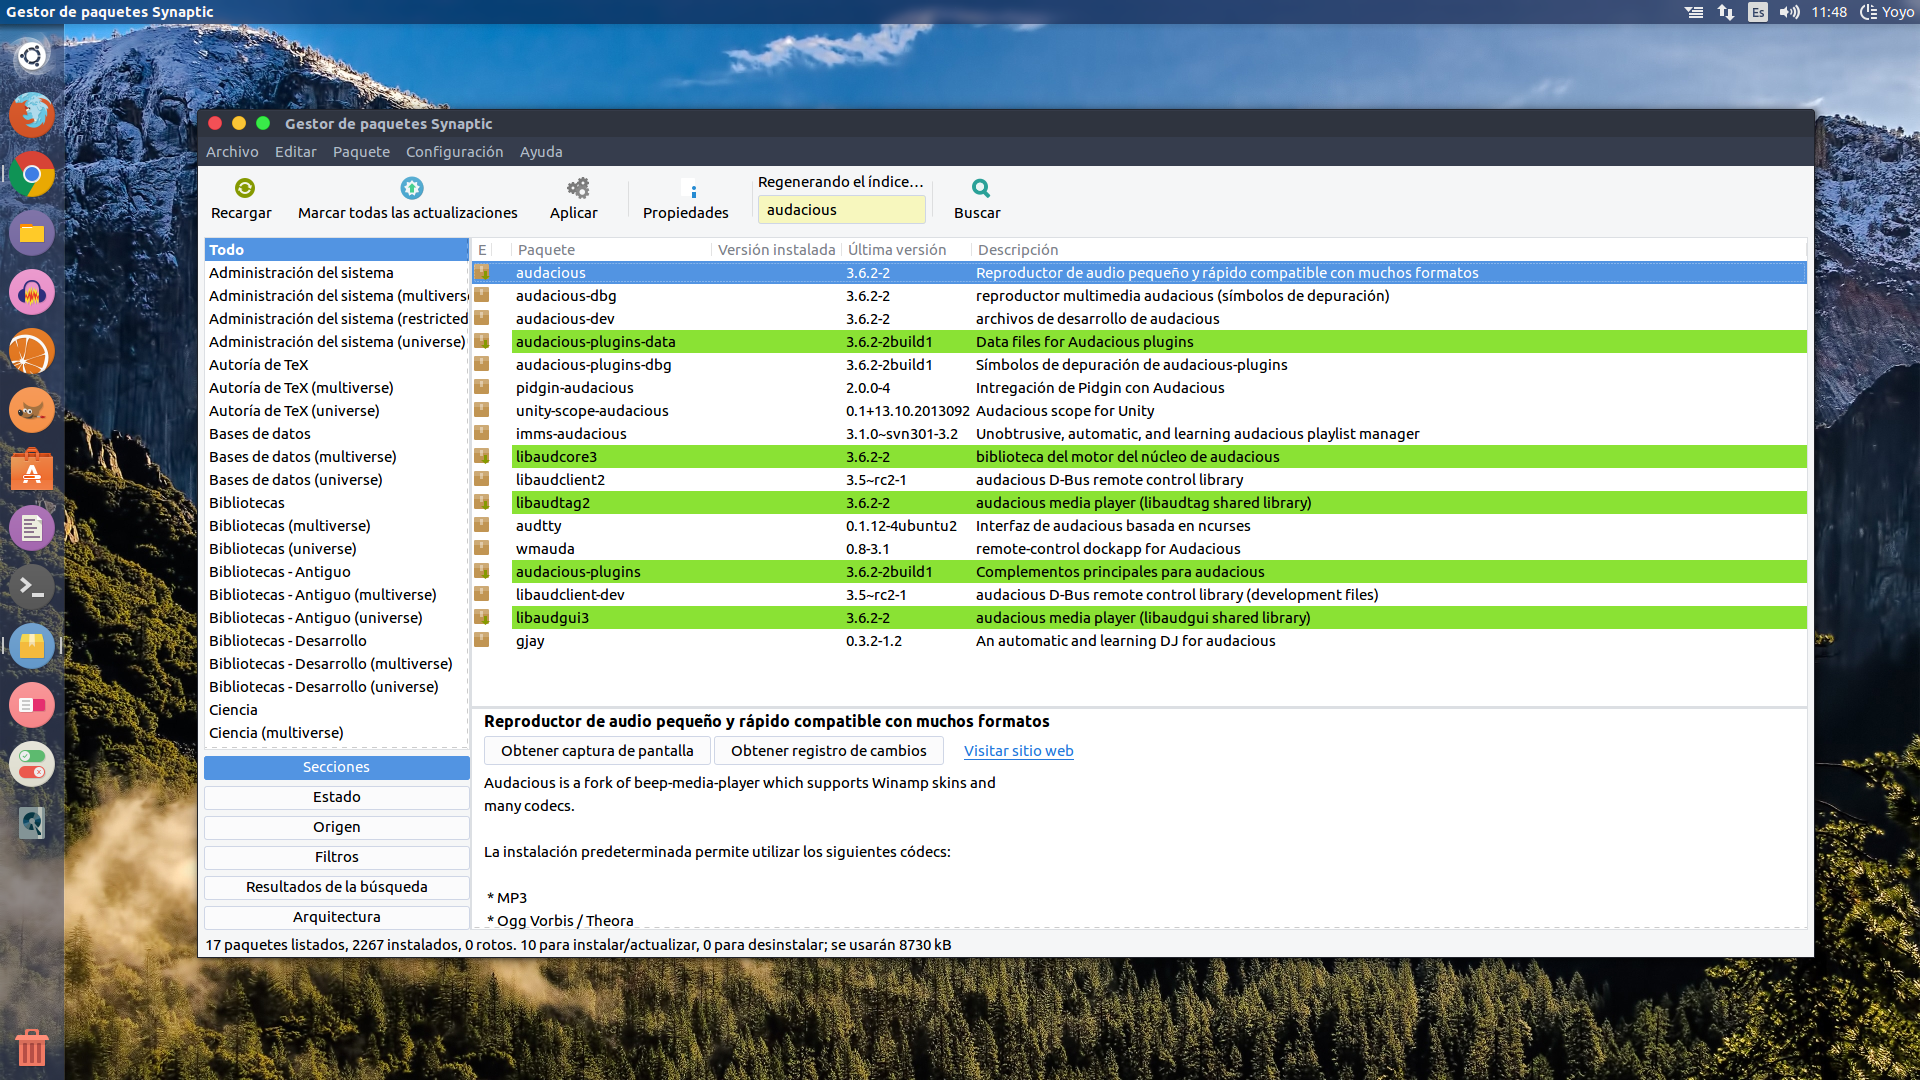The image size is (1920, 1080).
Task: Click the Recargar reload icon
Action: [244, 188]
